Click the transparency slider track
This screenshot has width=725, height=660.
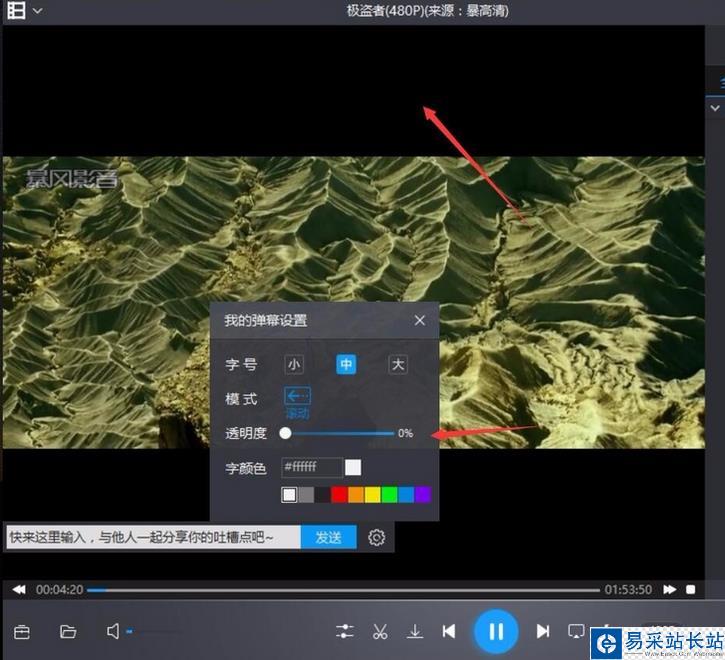click(x=340, y=433)
